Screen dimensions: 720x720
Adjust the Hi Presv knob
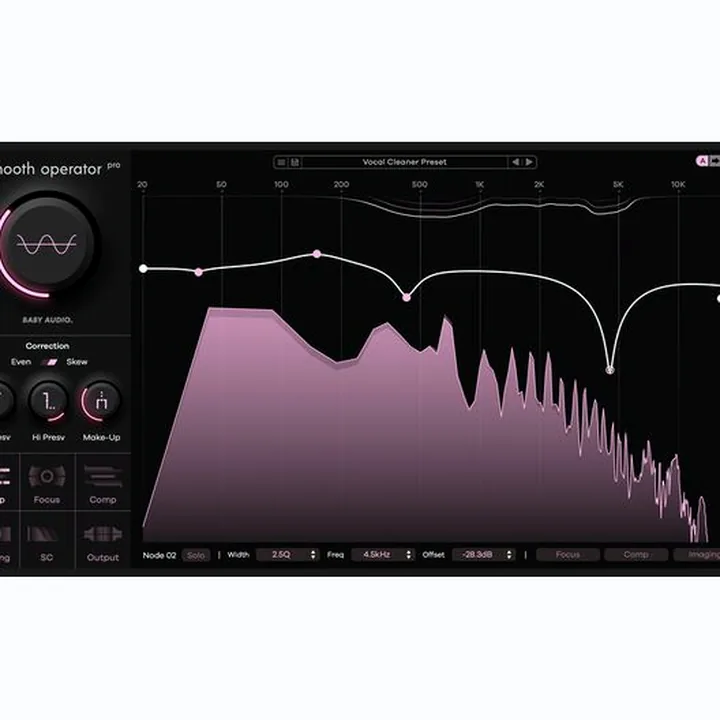(48, 401)
